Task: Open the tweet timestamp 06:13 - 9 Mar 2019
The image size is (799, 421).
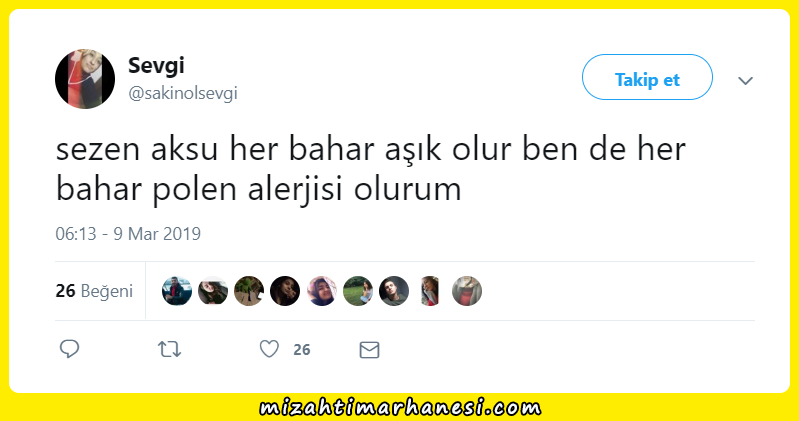Action: [x=128, y=234]
